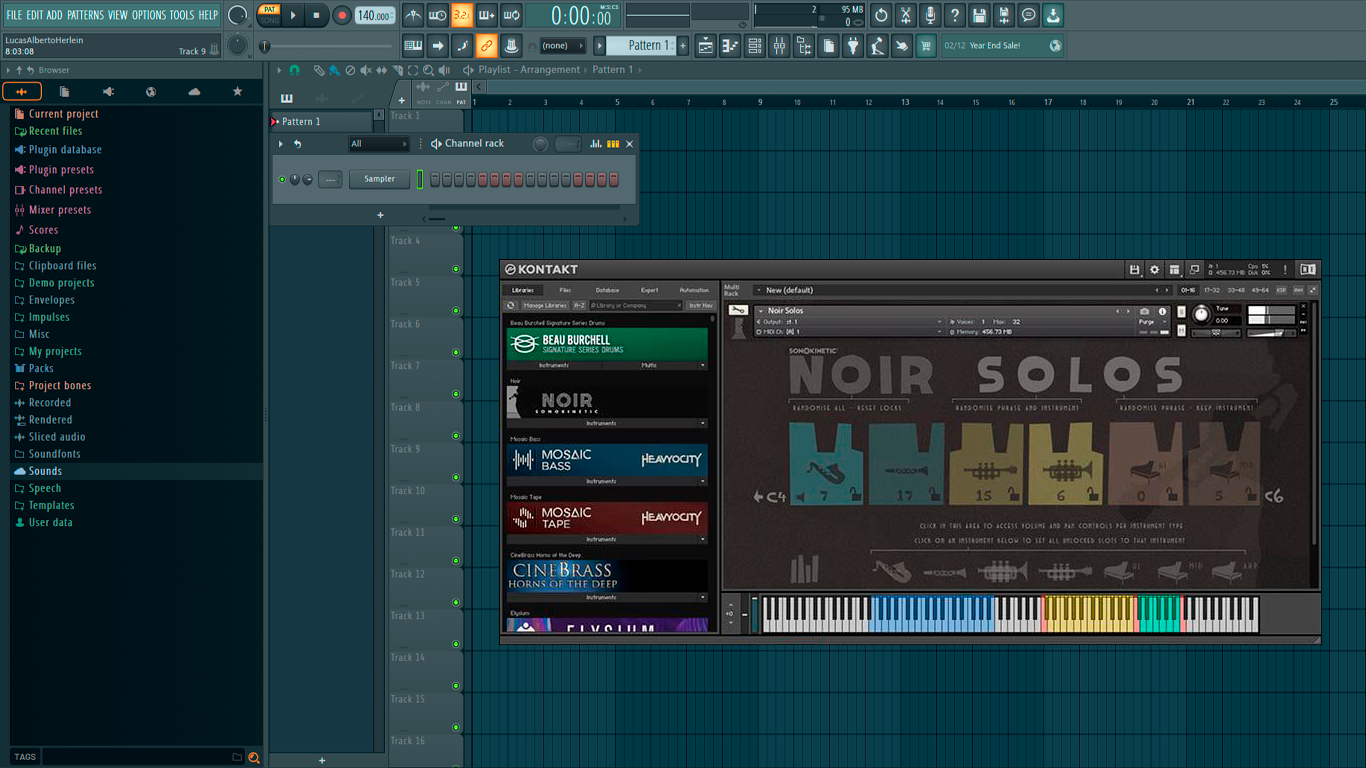The image size is (1366, 768).
Task: Toggle the orange multilink to controllers button
Action: [x=486, y=46]
